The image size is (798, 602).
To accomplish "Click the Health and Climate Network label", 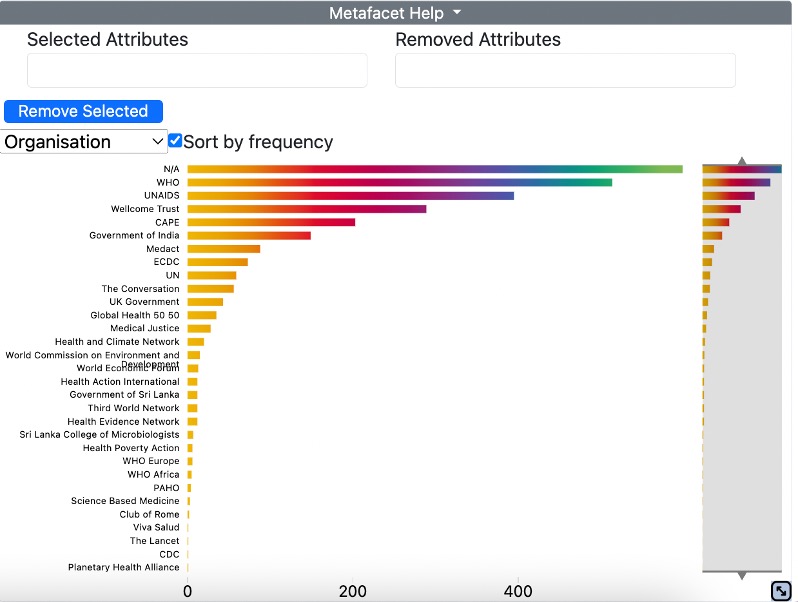I will (x=117, y=341).
